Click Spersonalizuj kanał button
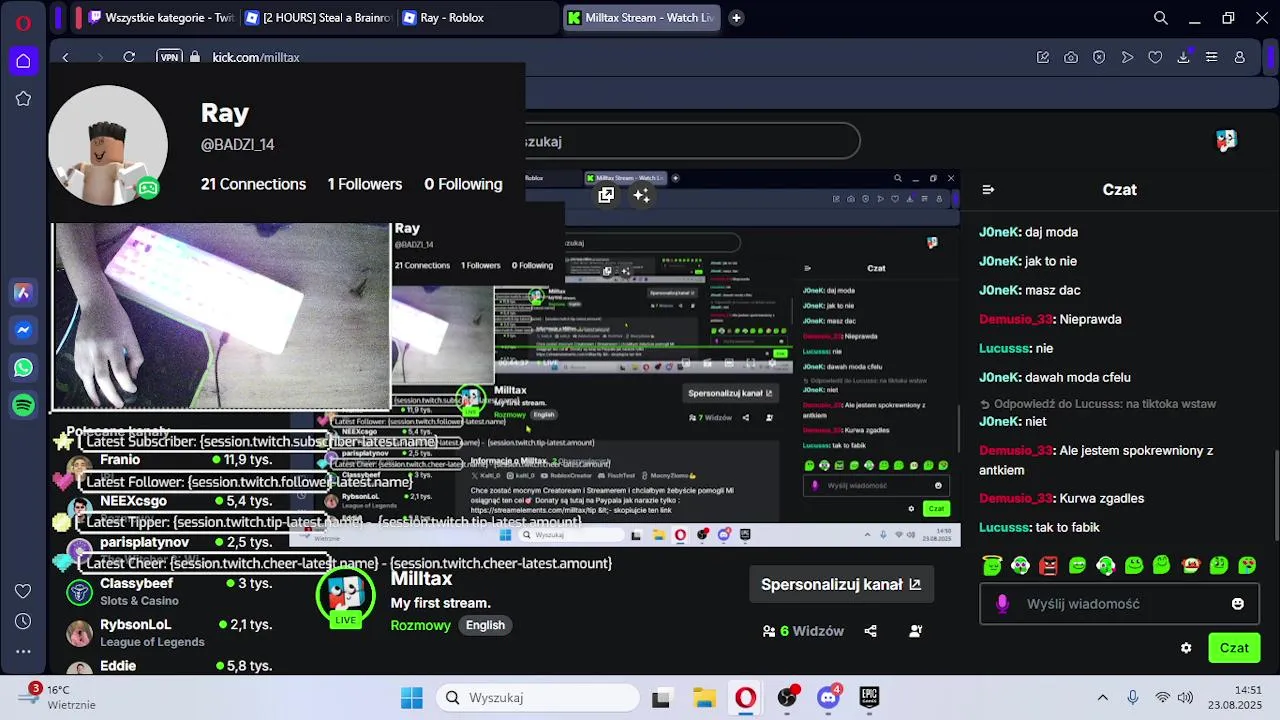 (841, 584)
